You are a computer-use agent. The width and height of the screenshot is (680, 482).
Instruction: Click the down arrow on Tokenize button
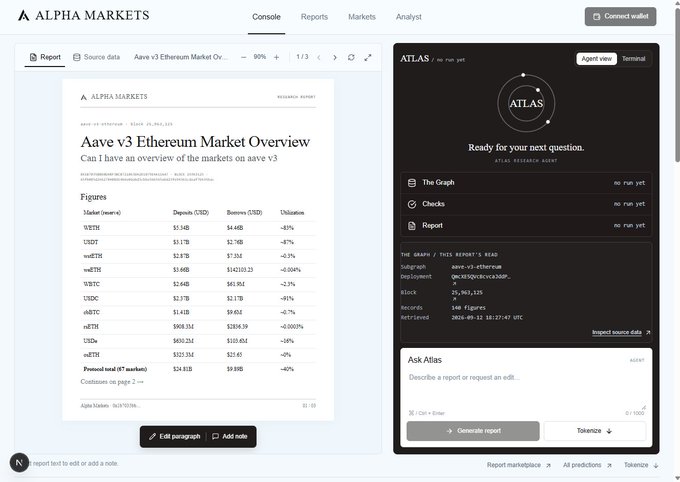coord(609,431)
